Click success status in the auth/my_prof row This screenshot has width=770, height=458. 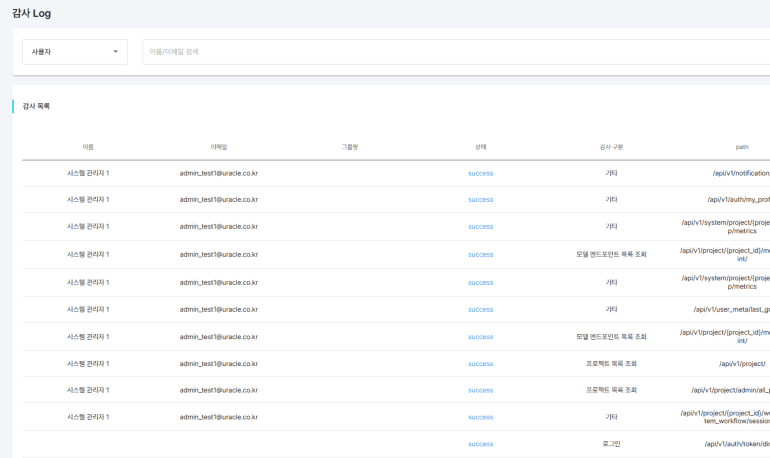(x=481, y=200)
